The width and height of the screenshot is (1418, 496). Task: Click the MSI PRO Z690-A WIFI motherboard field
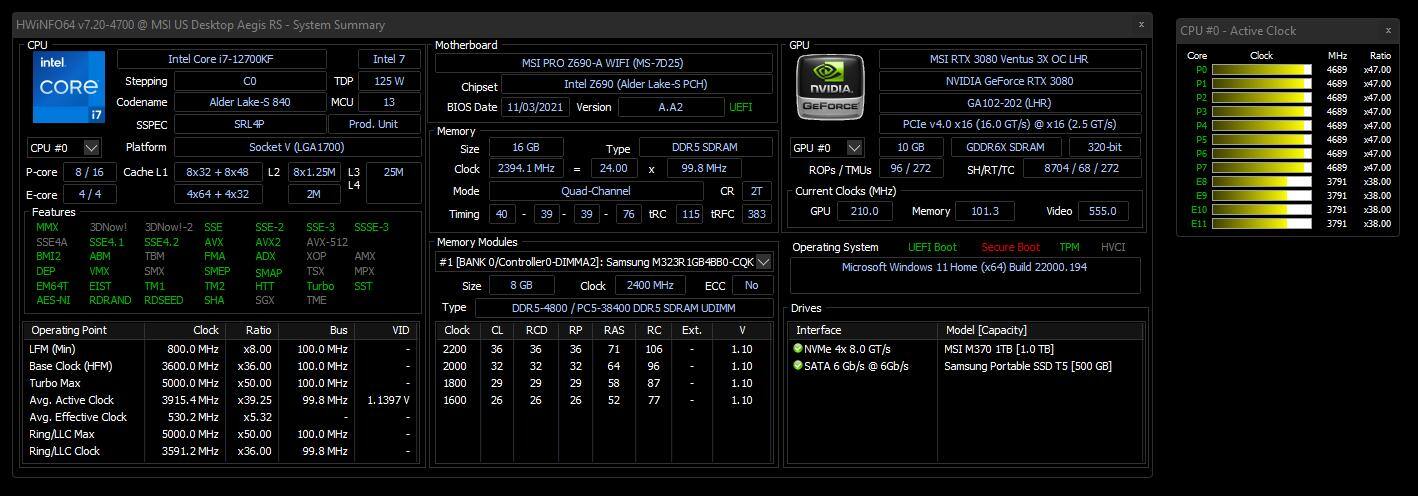pos(603,63)
